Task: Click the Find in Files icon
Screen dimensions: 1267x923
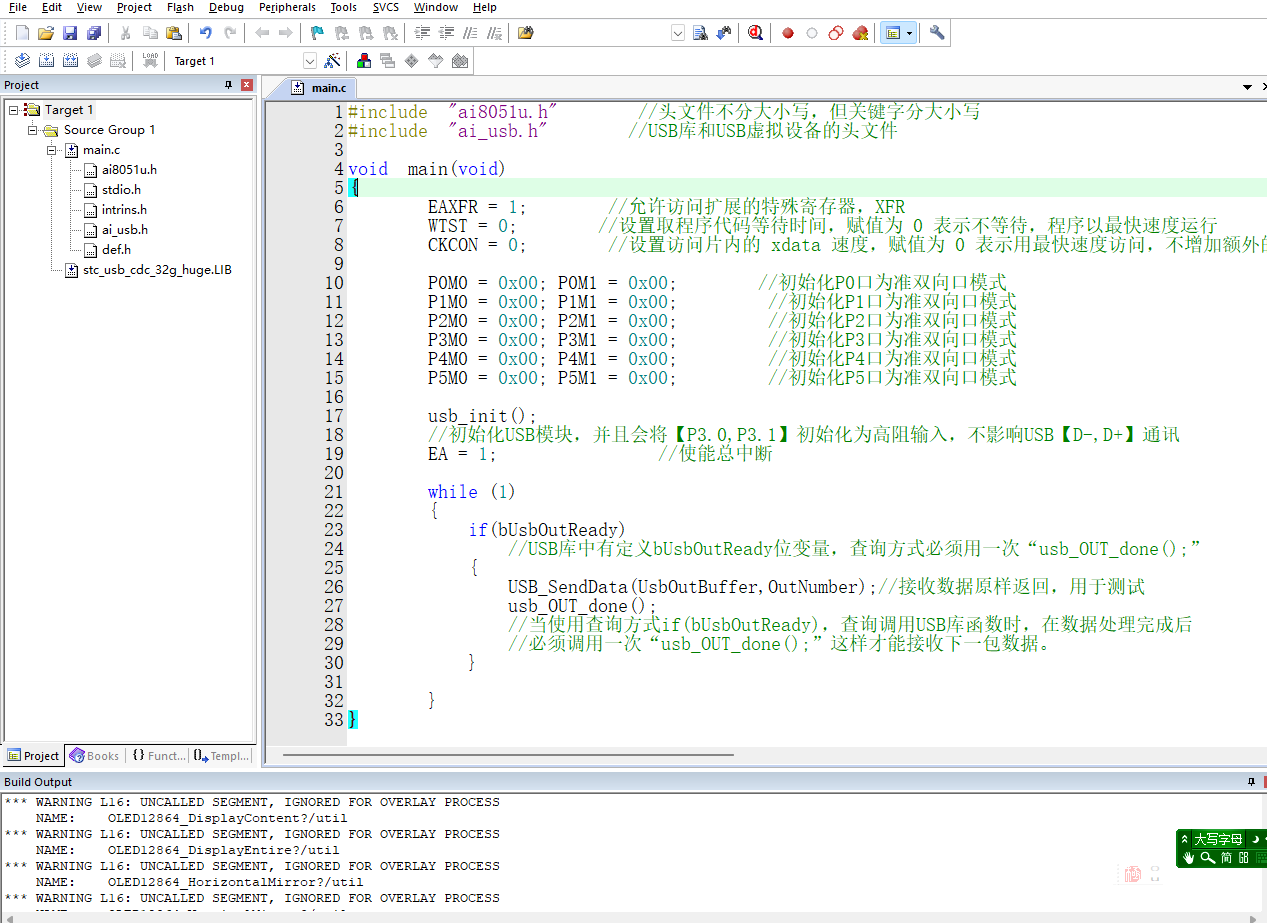Action: pyautogui.click(x=526, y=33)
